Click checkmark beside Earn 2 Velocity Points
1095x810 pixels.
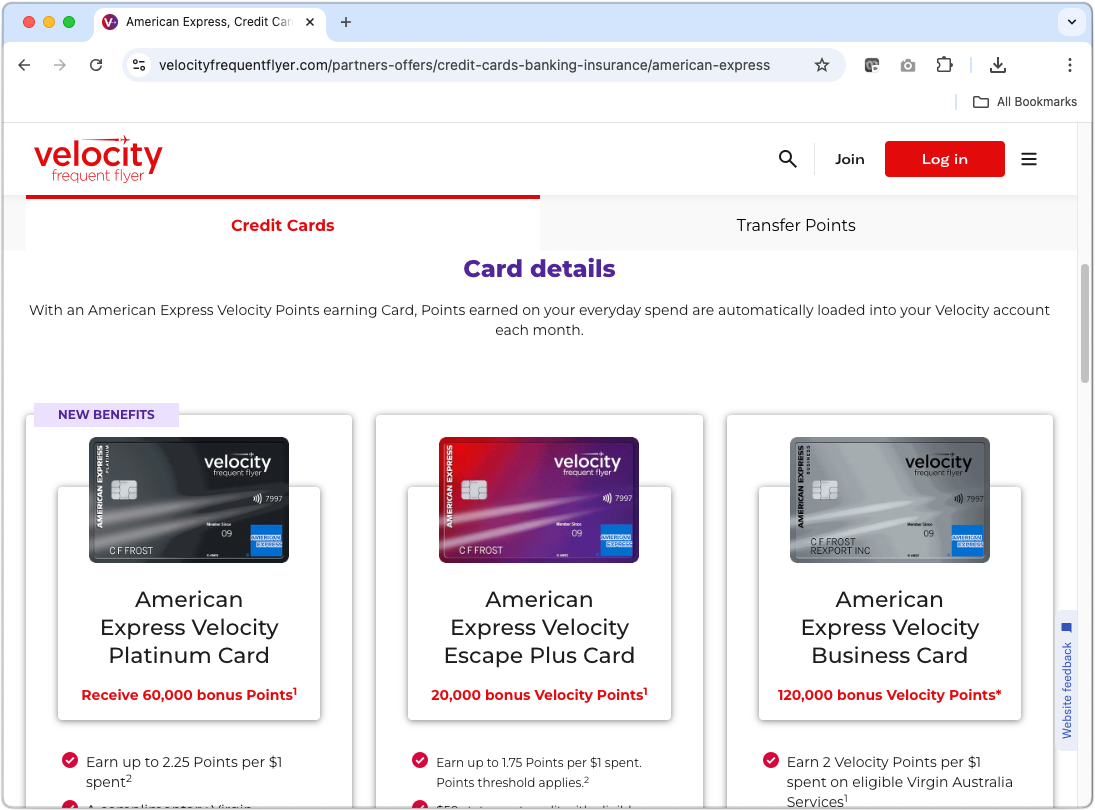click(770, 760)
